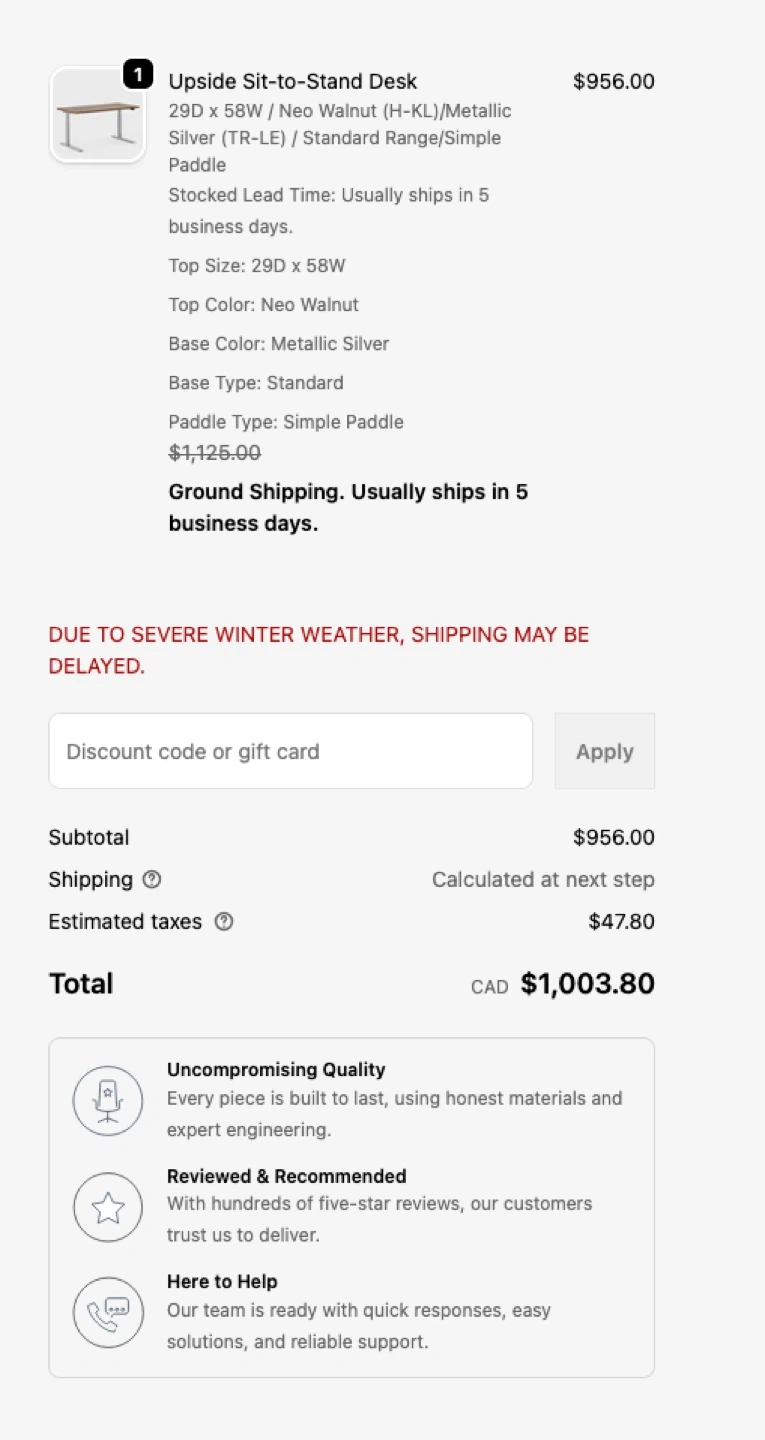Viewport: 765px width, 1440px height.
Task: Click the Reviewed & Recommended star icon
Action: [108, 1207]
